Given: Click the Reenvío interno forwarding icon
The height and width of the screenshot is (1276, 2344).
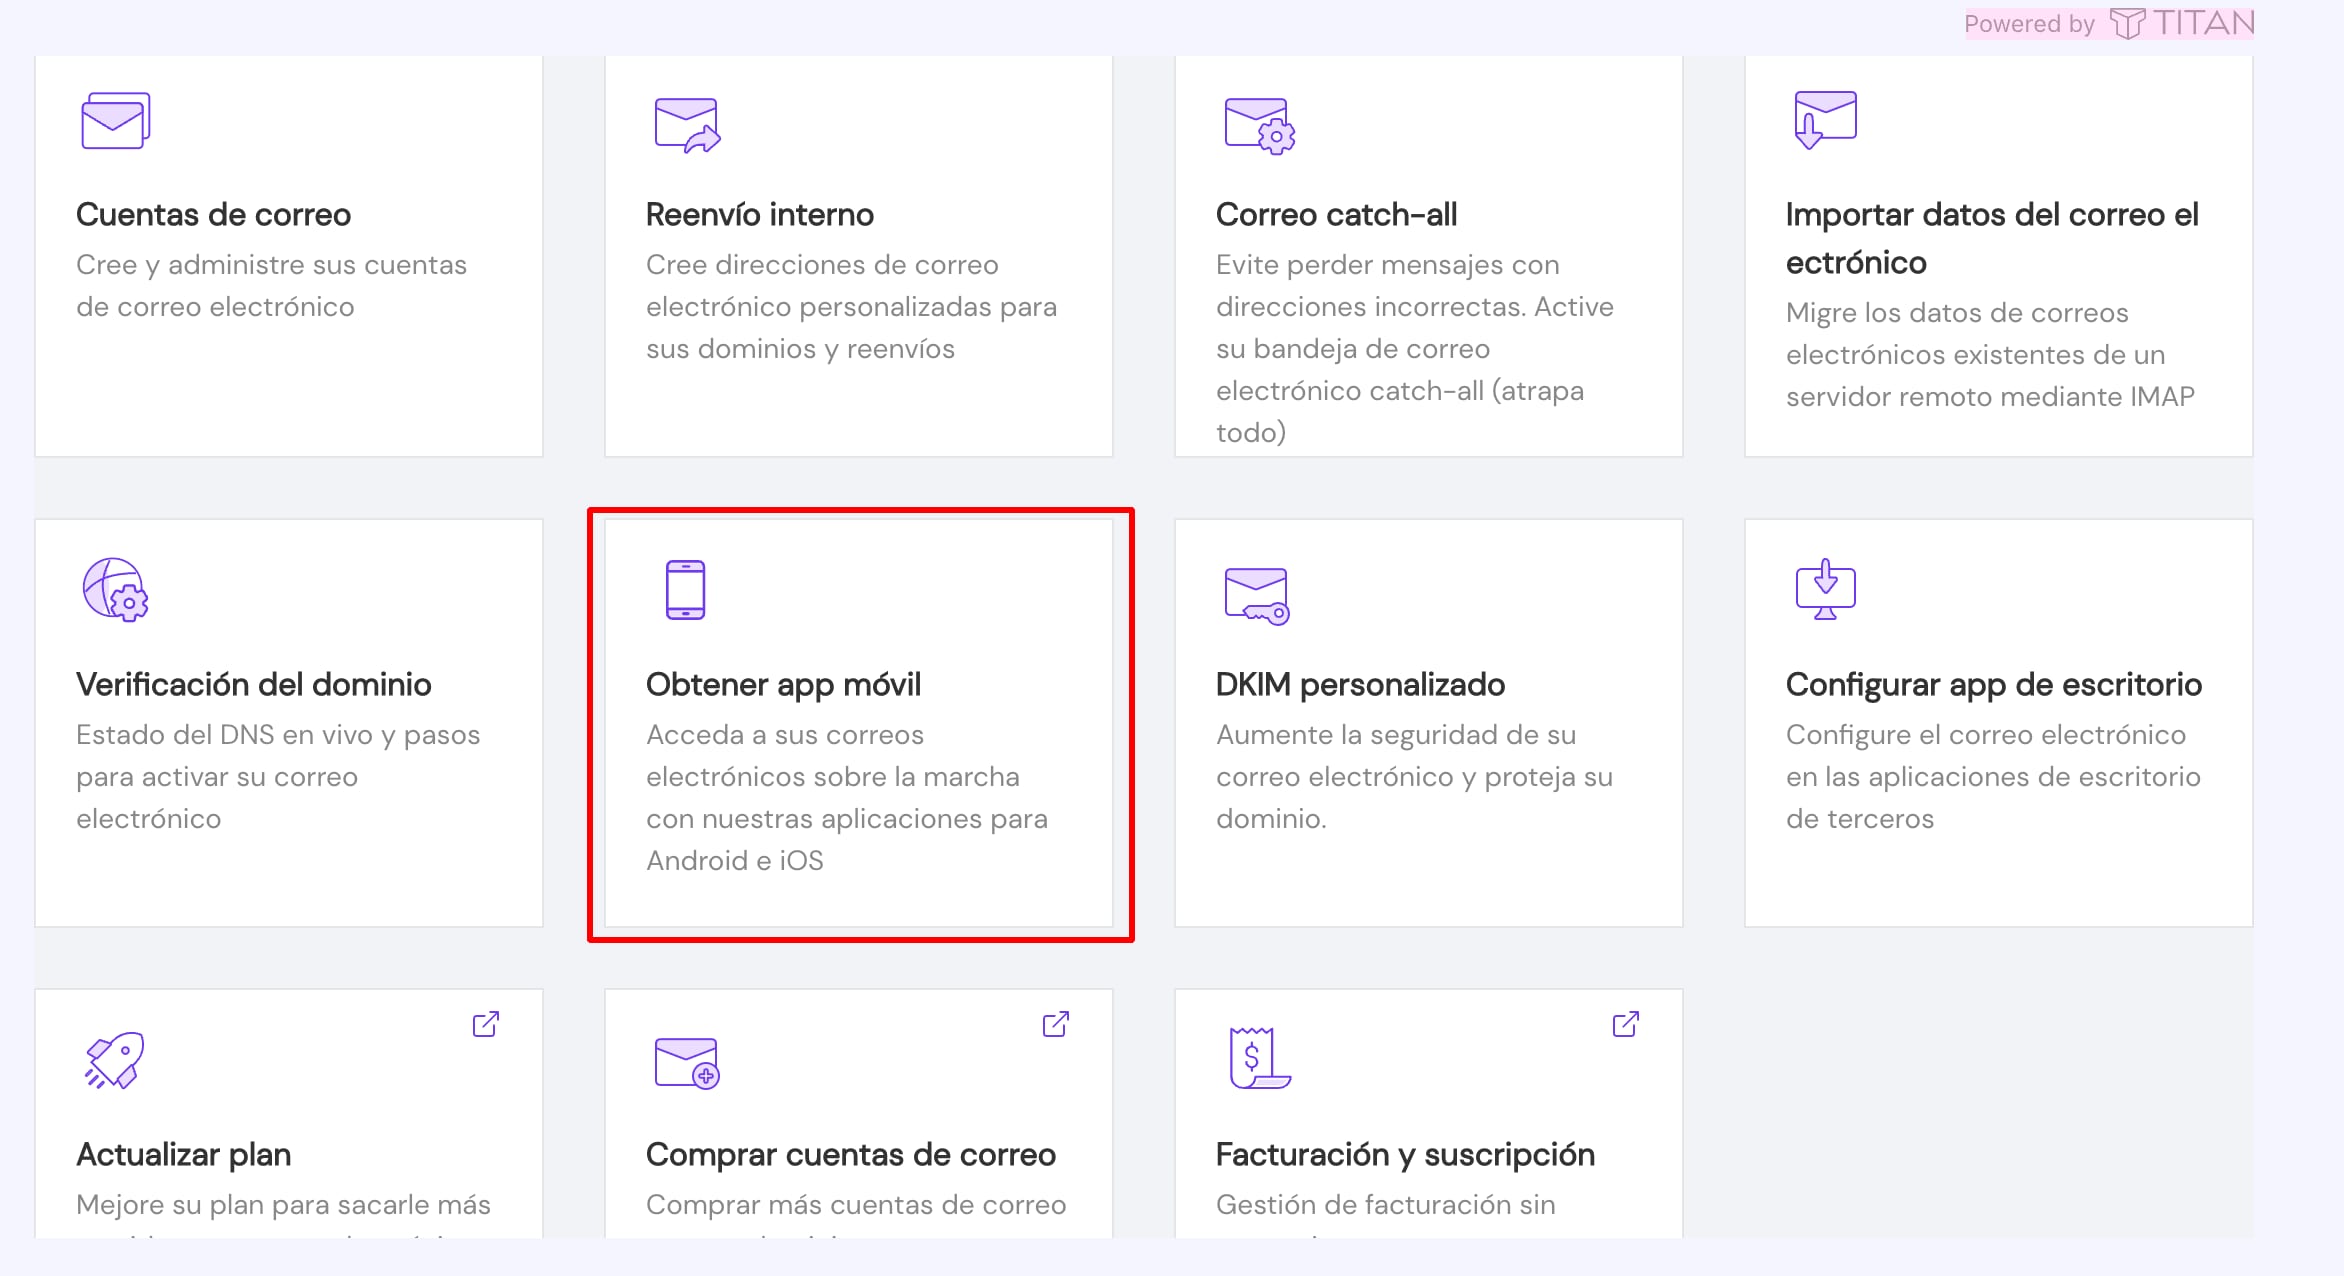Looking at the screenshot, I should click(687, 125).
